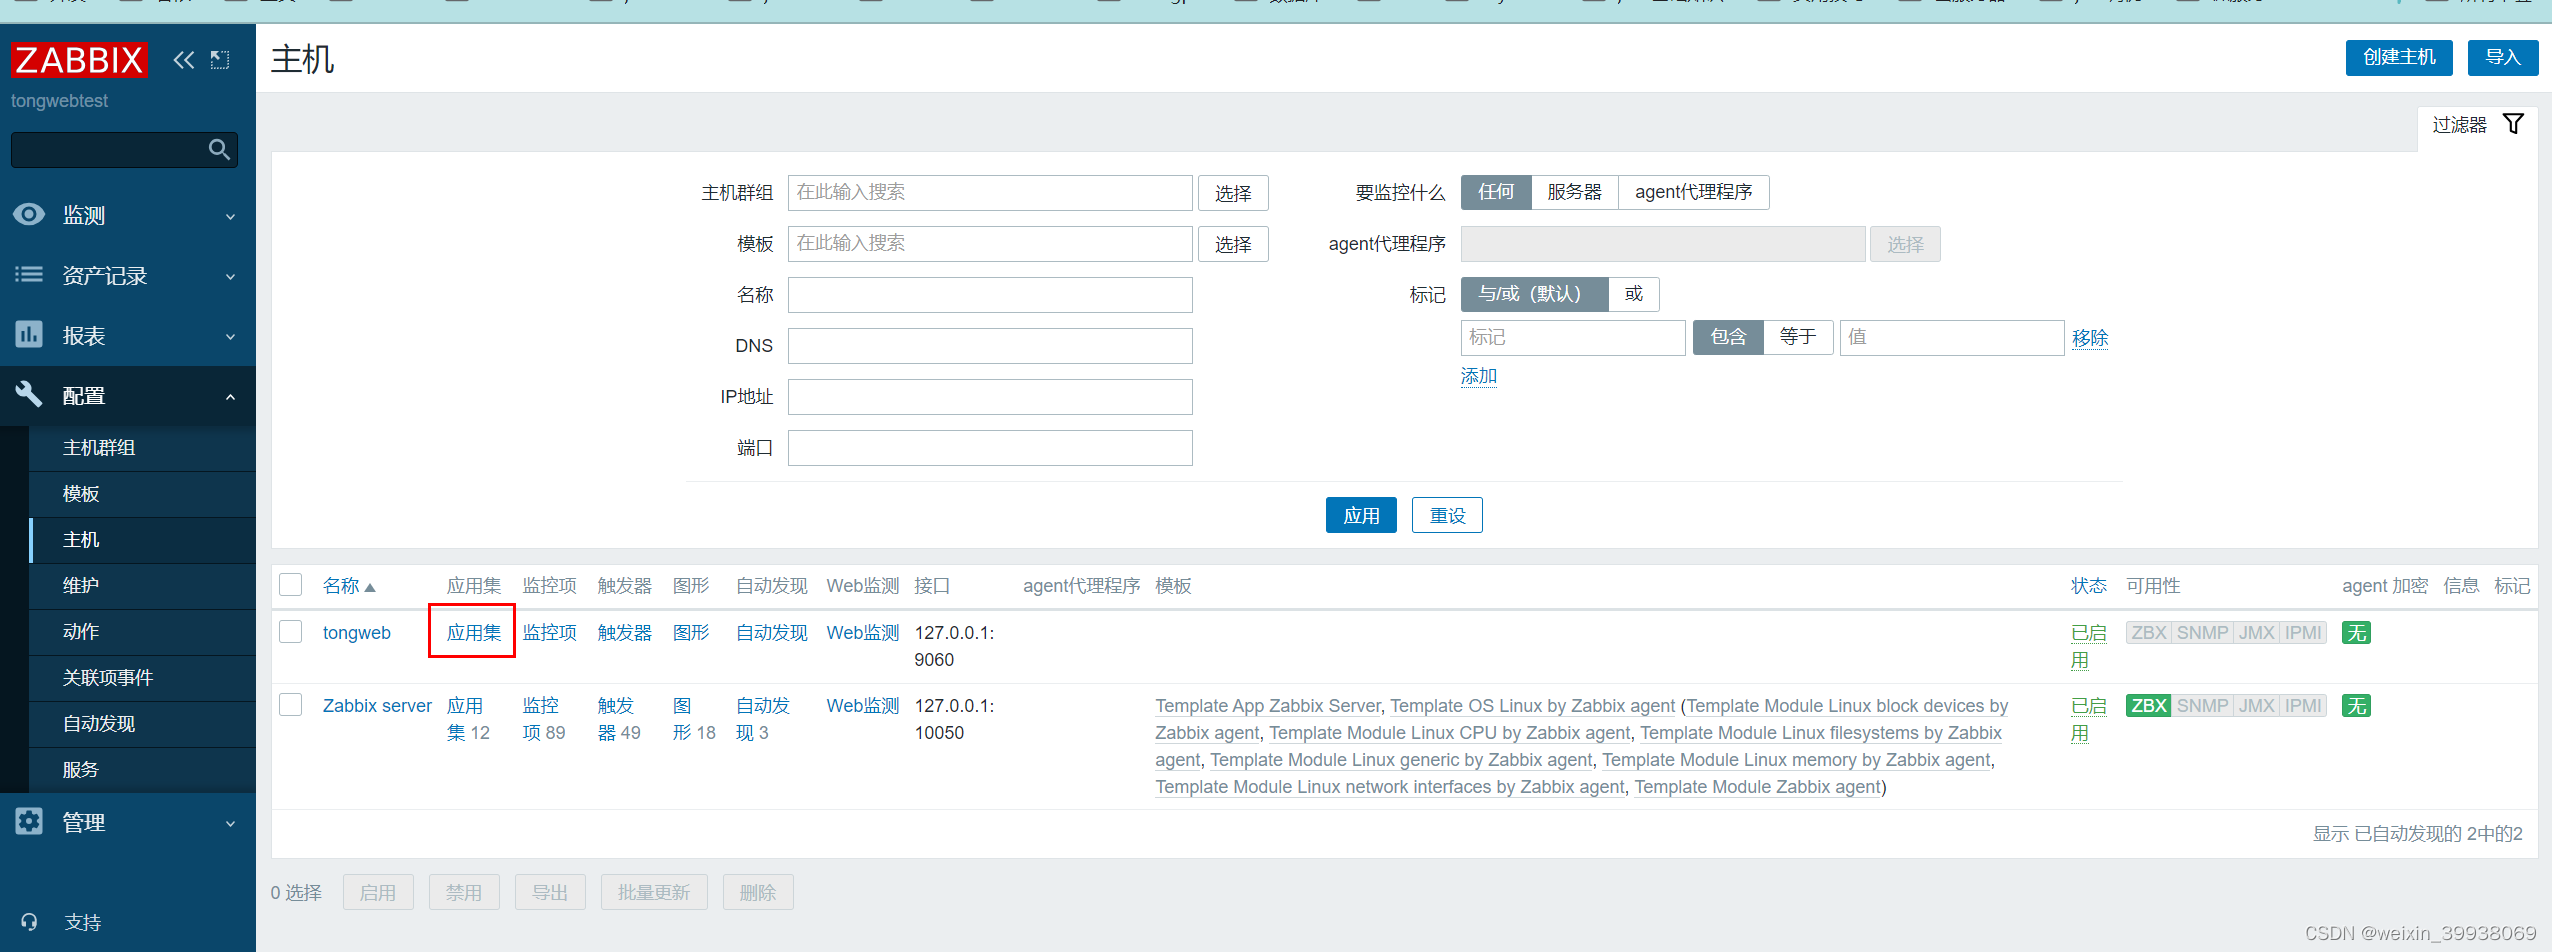Viewport: 2552px width, 952px height.
Task: Select 服务器 monitored-by option
Action: 1574,192
